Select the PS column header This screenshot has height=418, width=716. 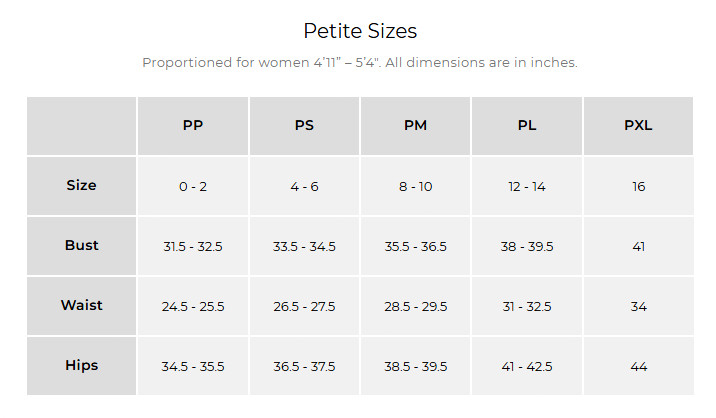pyautogui.click(x=304, y=126)
